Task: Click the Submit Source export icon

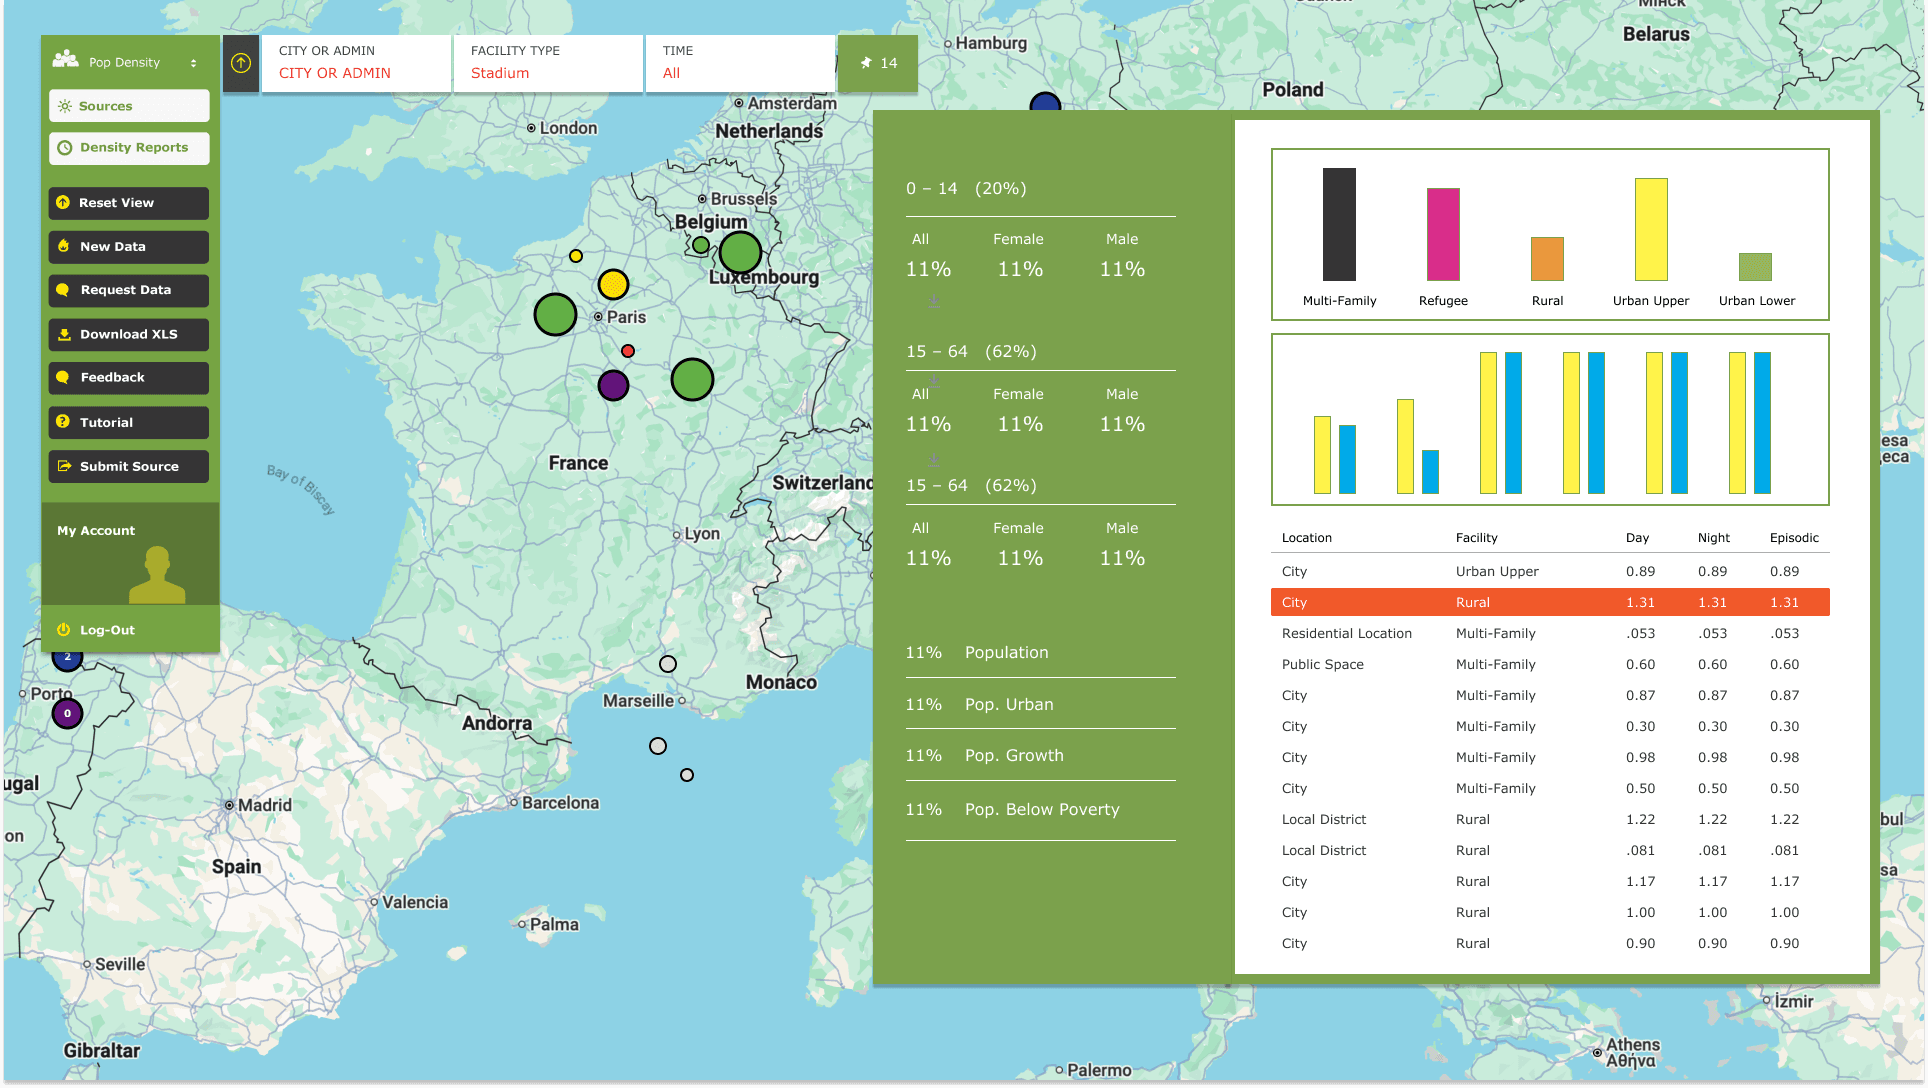Action: pyautogui.click(x=63, y=466)
